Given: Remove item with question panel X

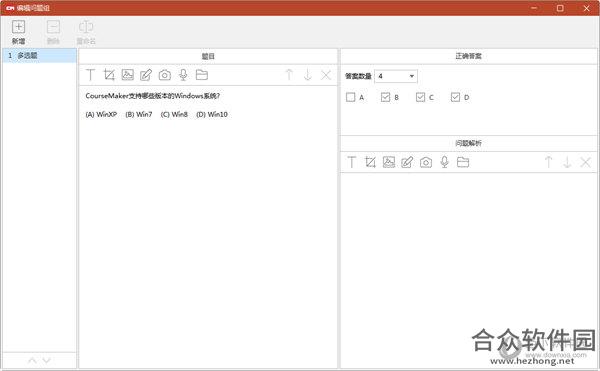Looking at the screenshot, I should pos(326,75).
